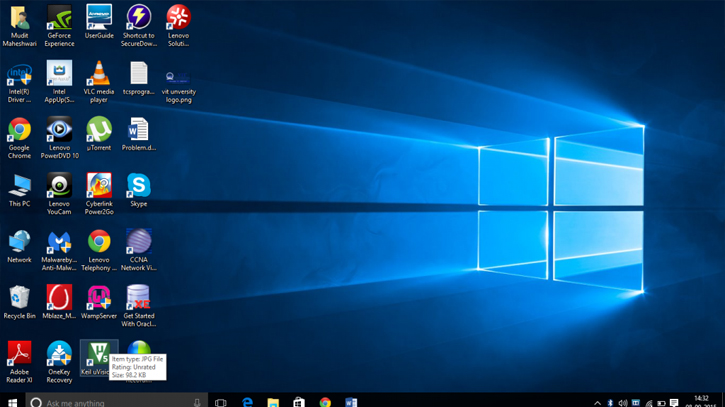Select Malwarebytes Anti-Malware icon

click(x=59, y=242)
